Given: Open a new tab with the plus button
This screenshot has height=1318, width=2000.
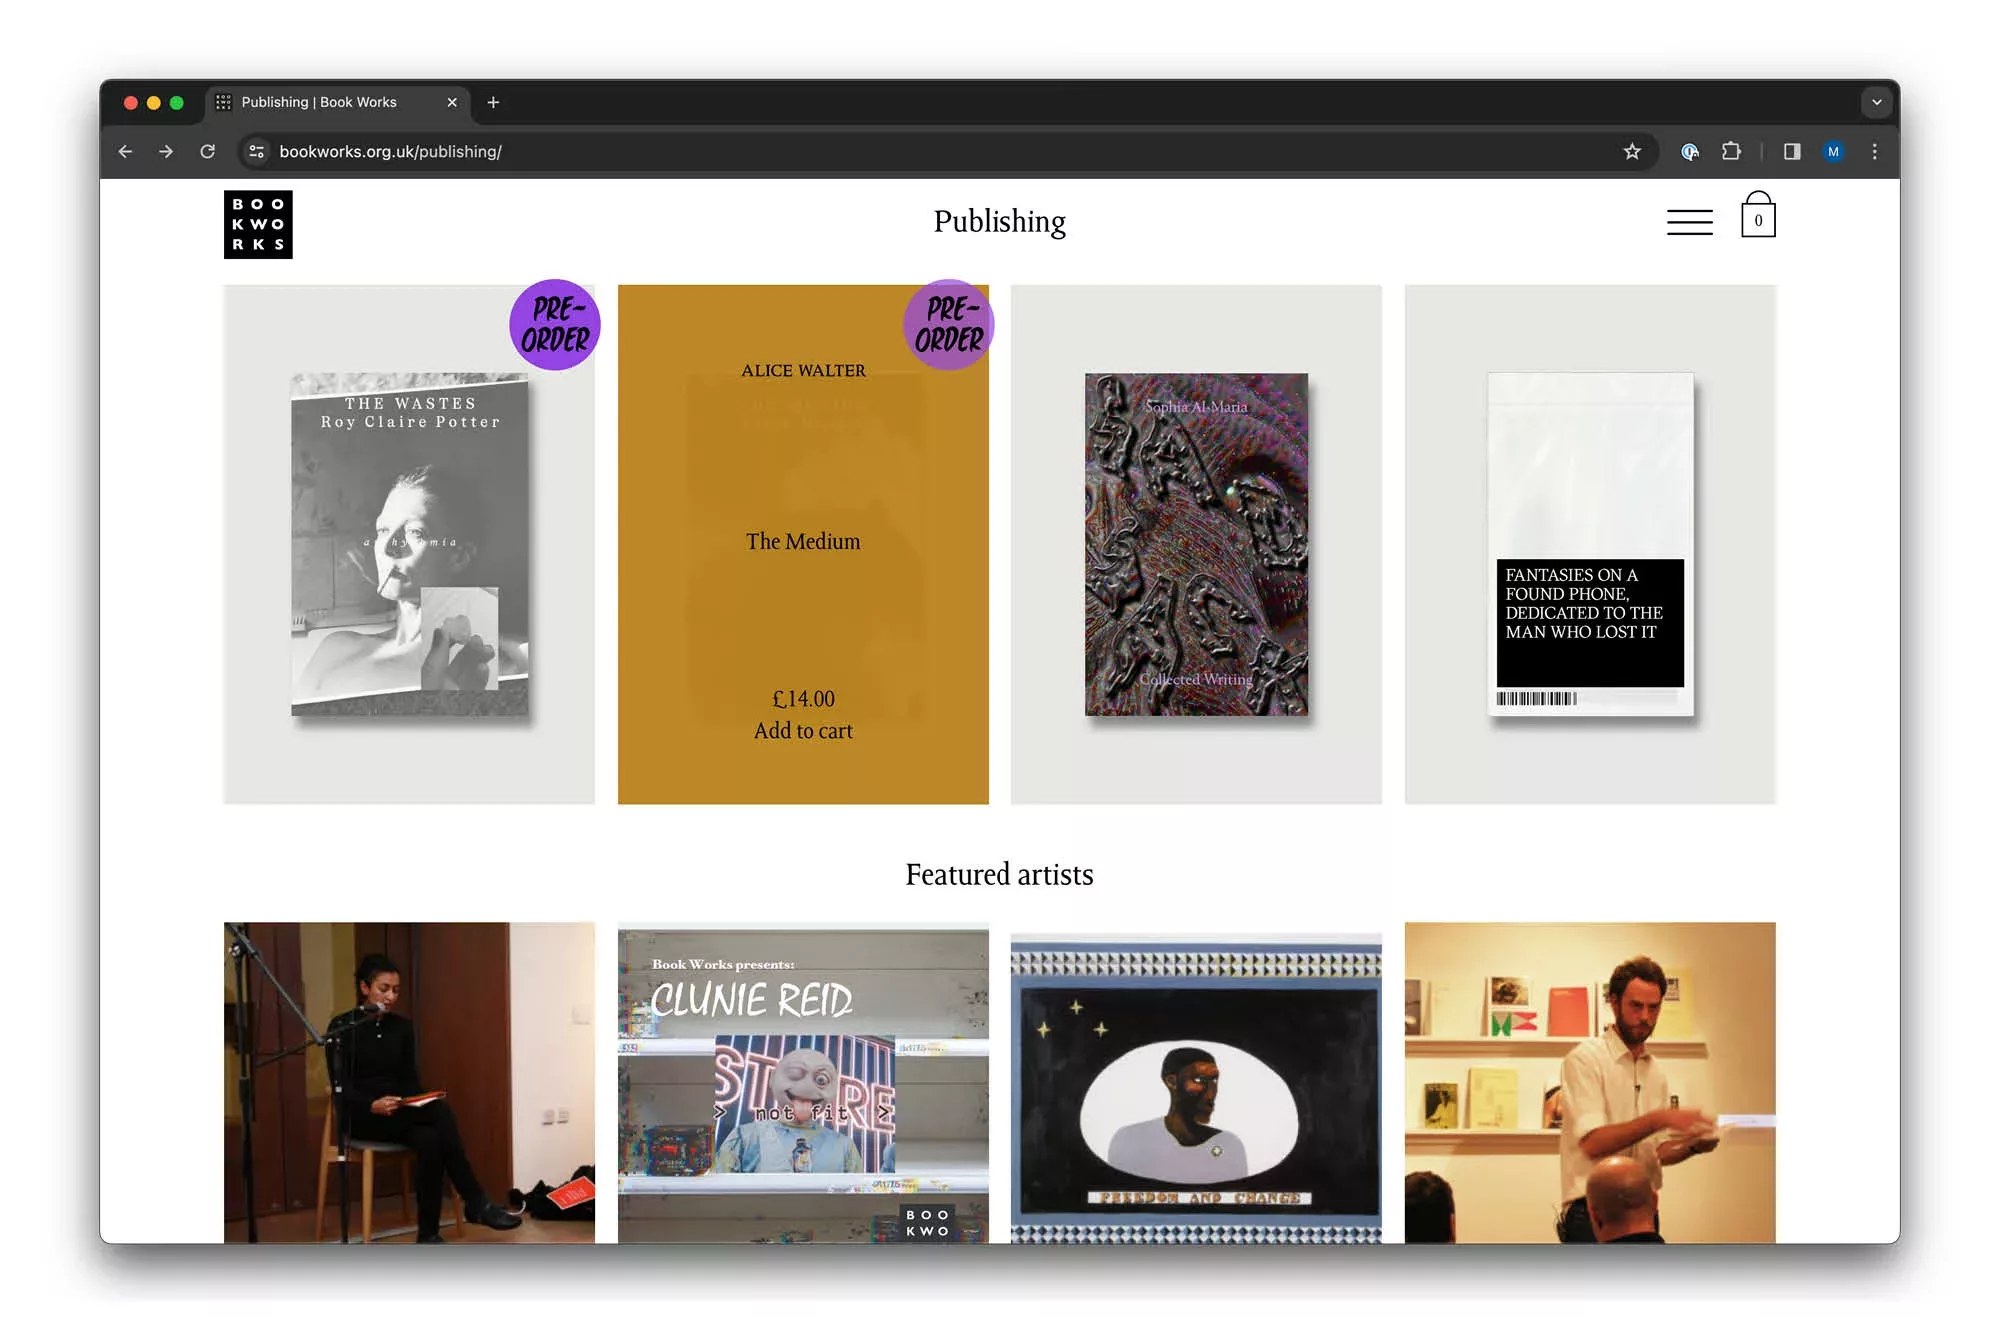Looking at the screenshot, I should (493, 101).
